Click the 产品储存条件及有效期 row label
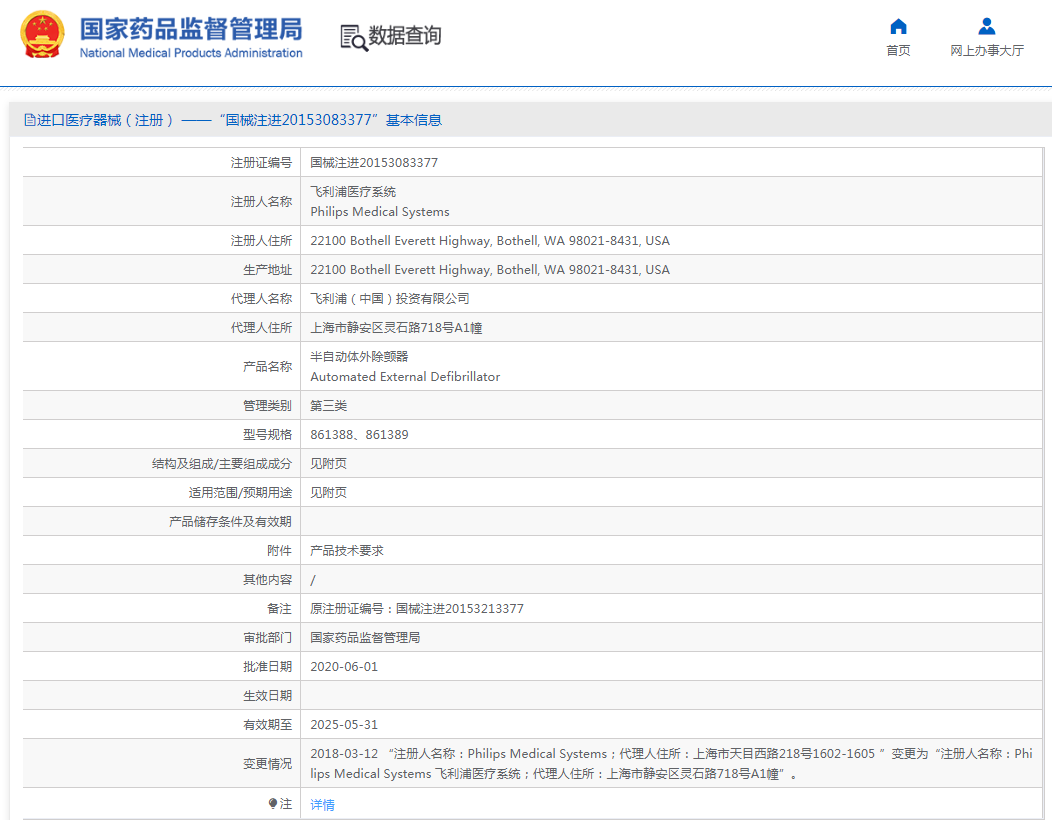1052x820 pixels. 230,522
